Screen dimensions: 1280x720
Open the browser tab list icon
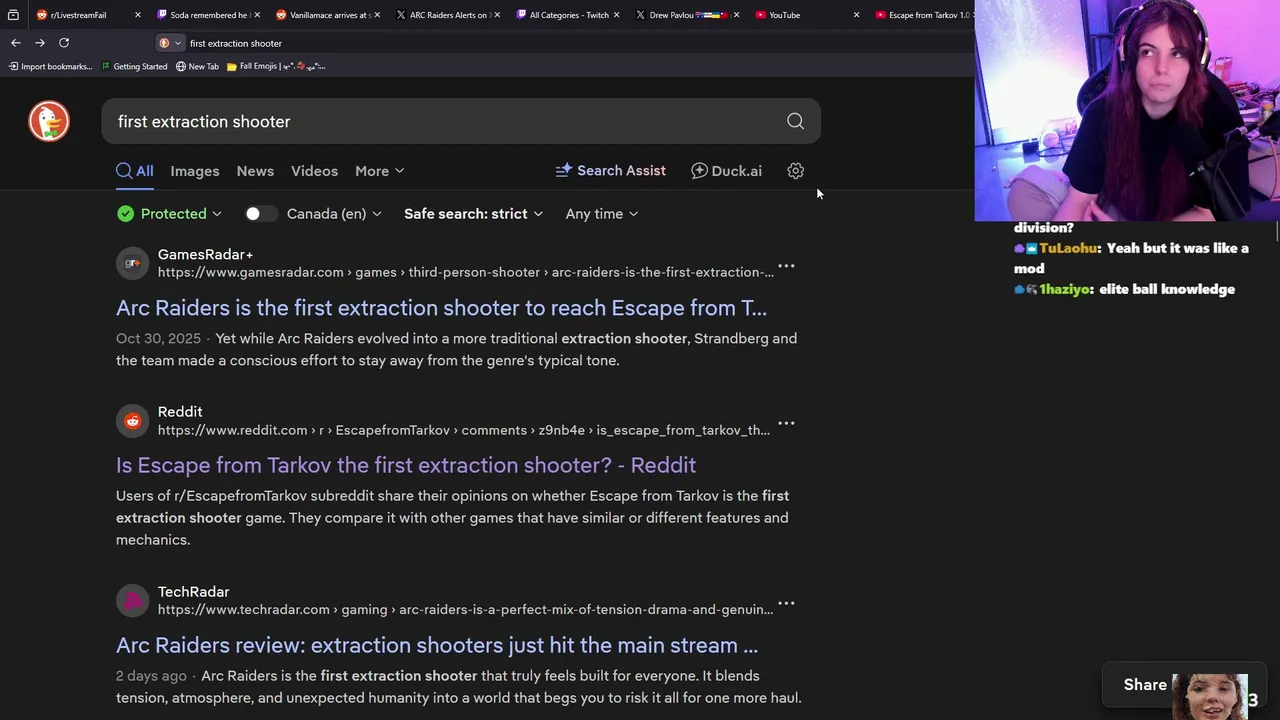tap(13, 15)
